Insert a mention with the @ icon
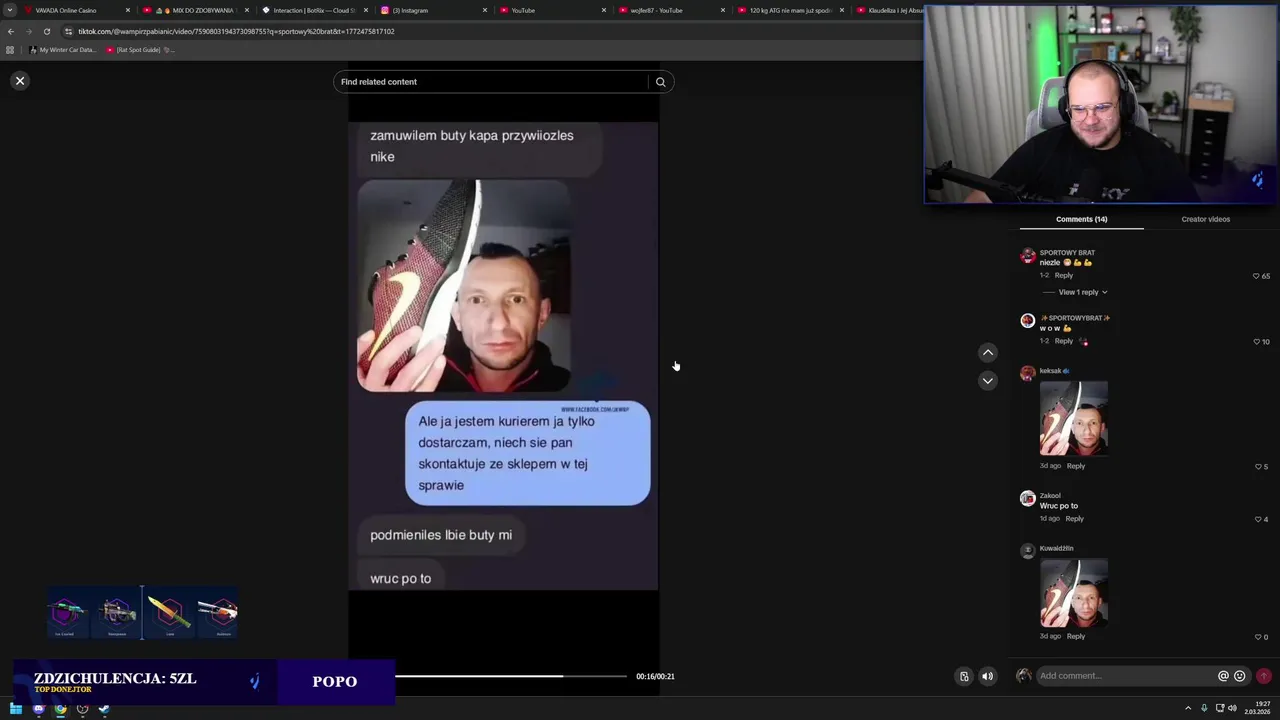Screen dimensions: 1280x720 click(x=1223, y=676)
